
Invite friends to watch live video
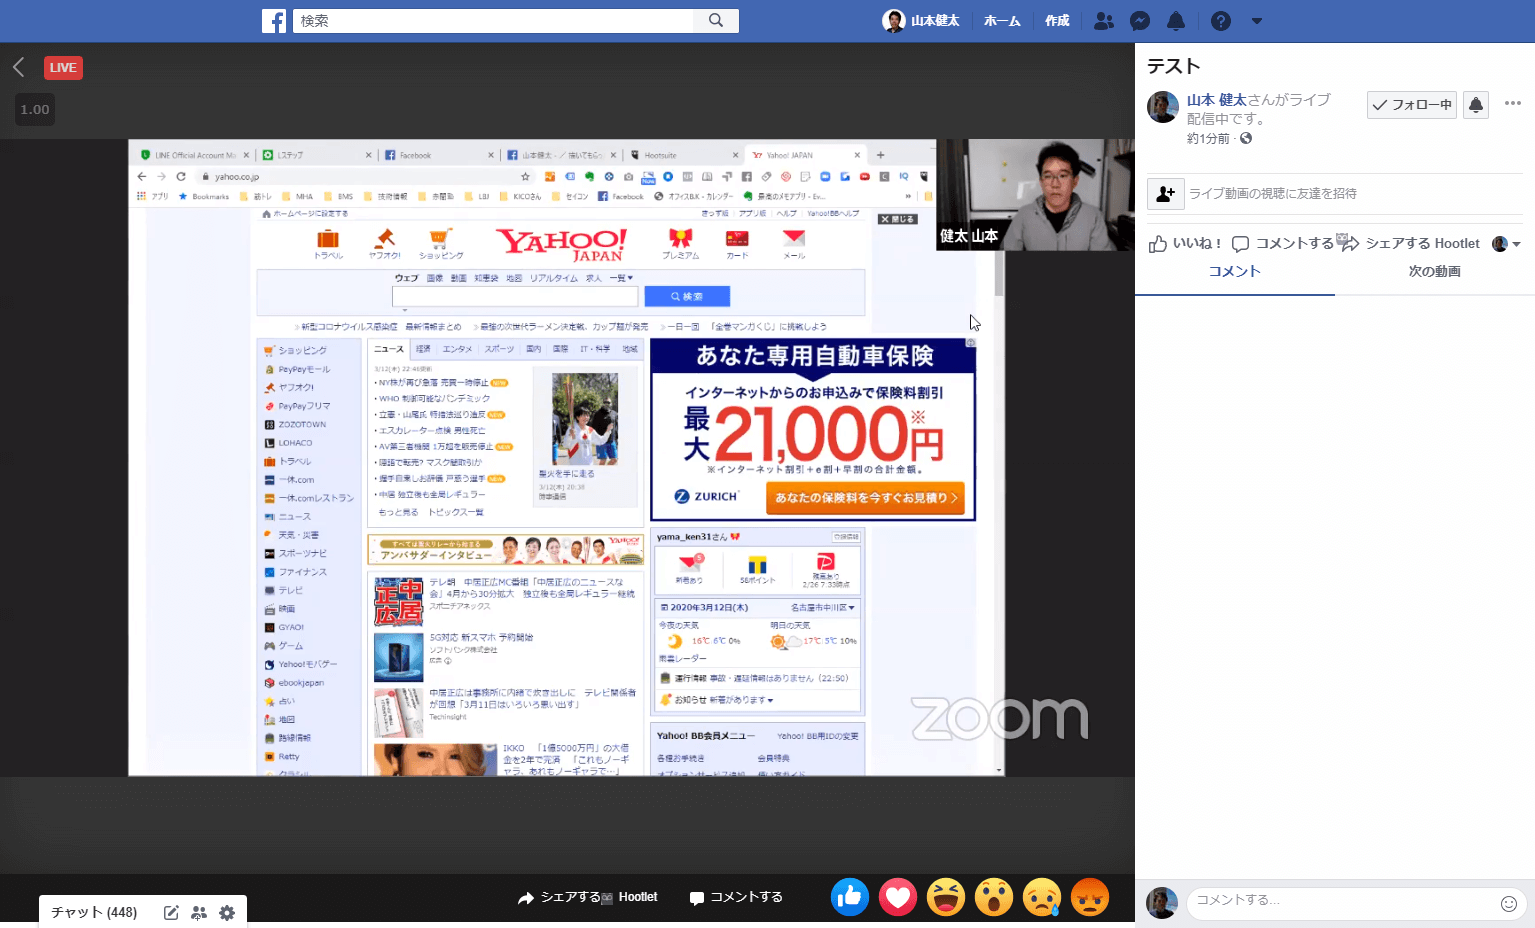click(1273, 194)
